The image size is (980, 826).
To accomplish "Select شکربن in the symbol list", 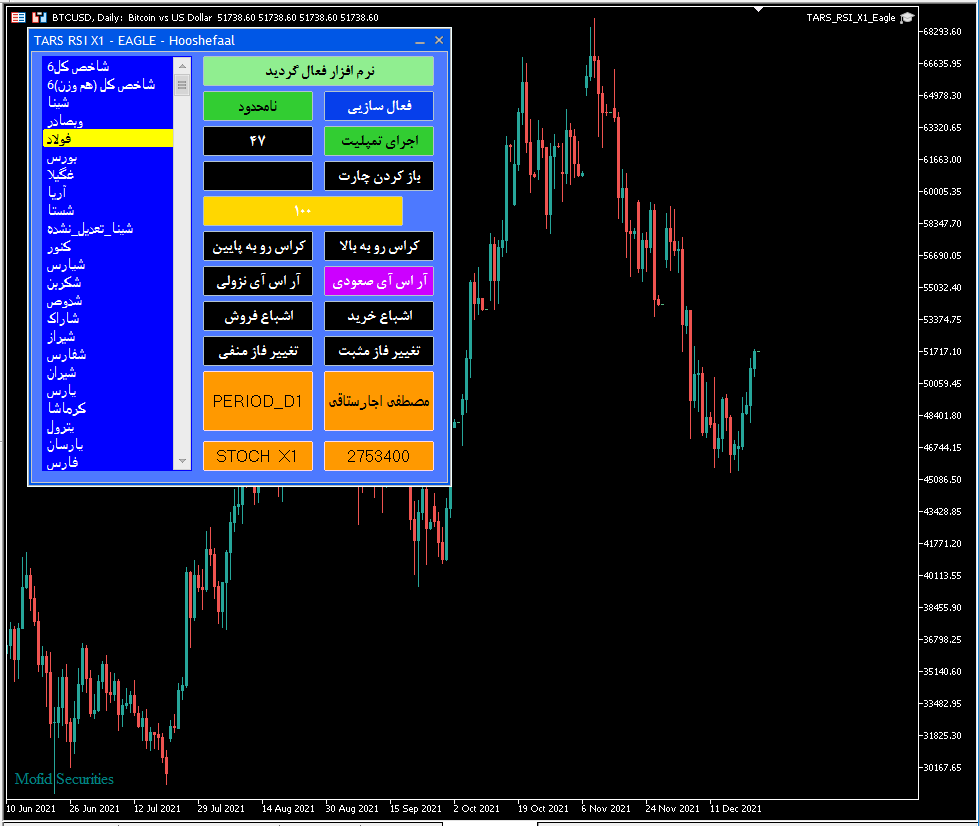I will coord(108,283).
